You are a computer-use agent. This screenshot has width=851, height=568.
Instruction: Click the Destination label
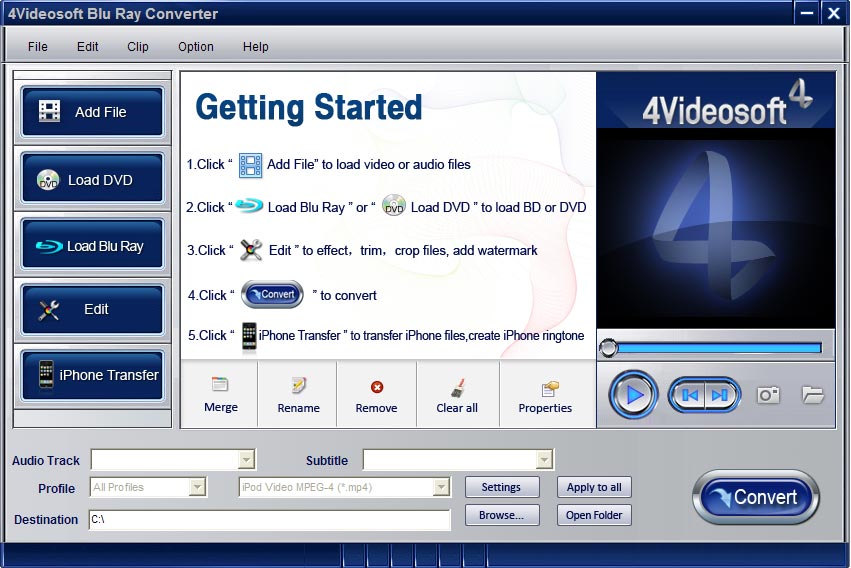point(46,520)
